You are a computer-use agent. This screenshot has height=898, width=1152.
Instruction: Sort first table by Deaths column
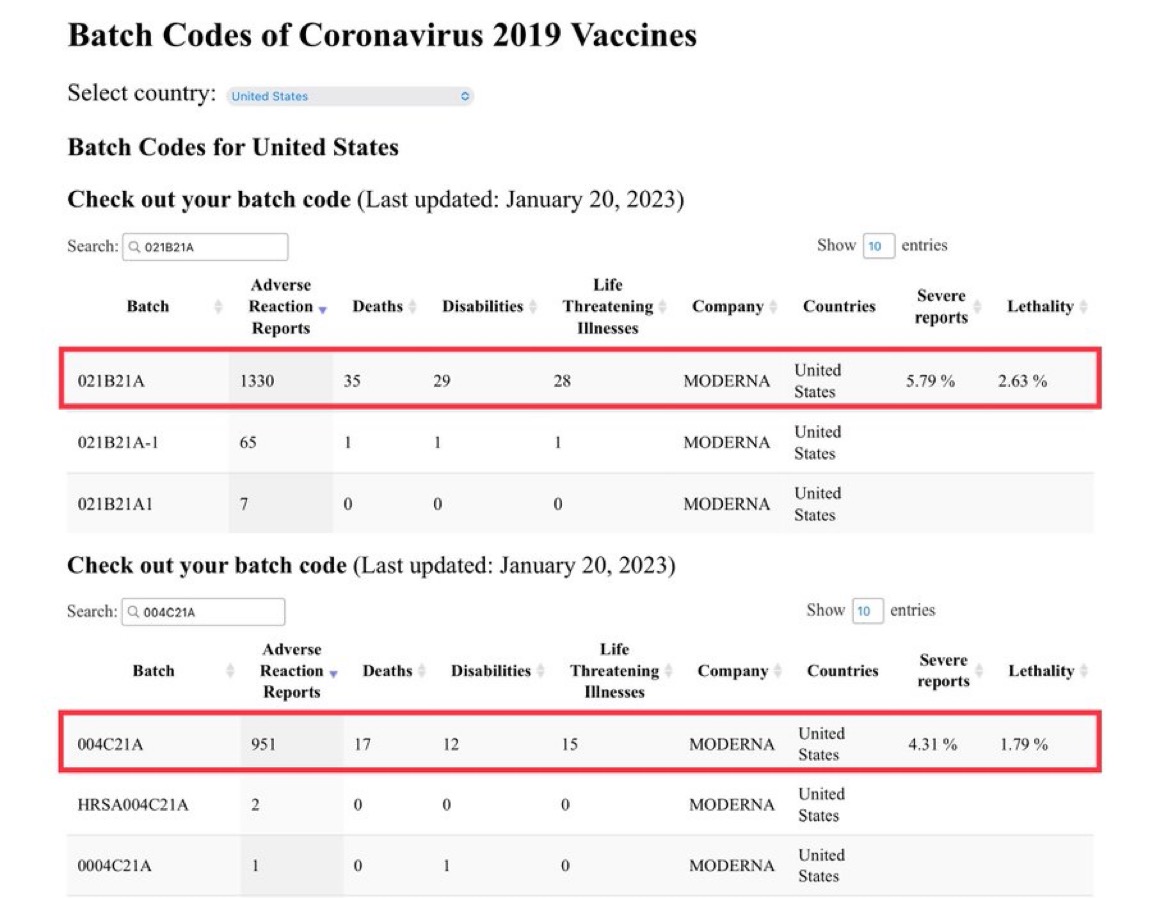pos(378,307)
